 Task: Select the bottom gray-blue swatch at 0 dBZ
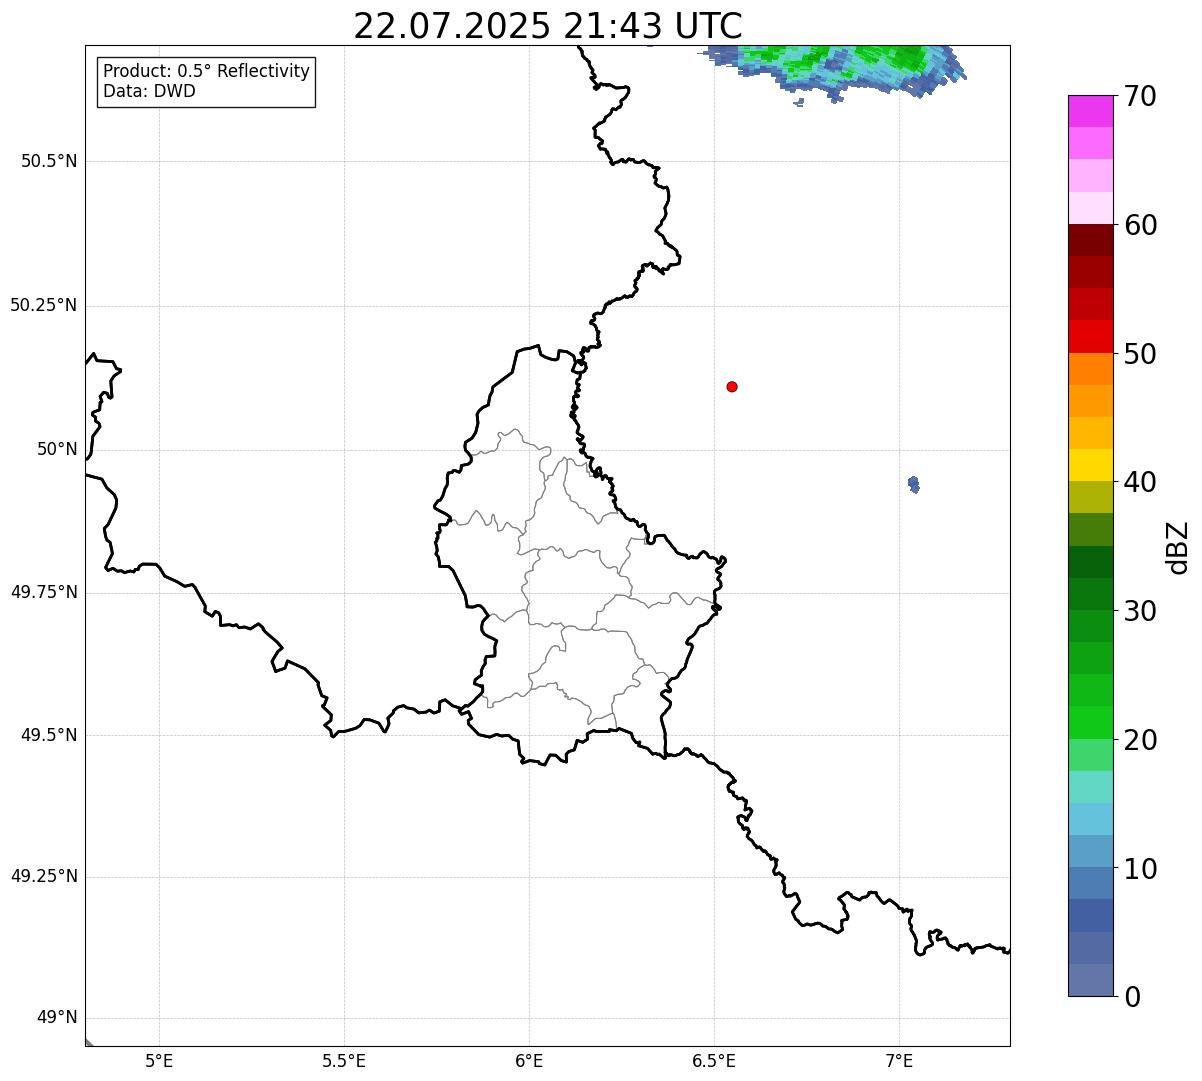[1090, 980]
